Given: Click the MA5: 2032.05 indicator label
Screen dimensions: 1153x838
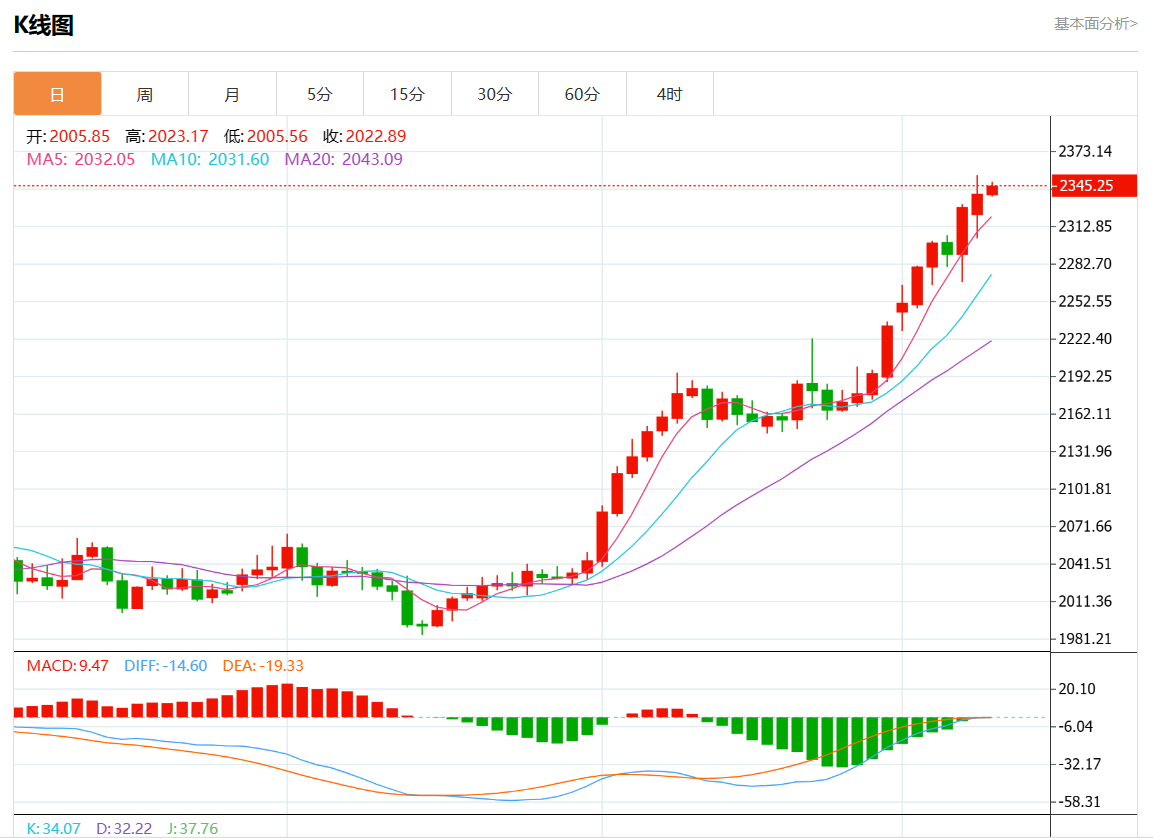Looking at the screenshot, I should pos(81,159).
